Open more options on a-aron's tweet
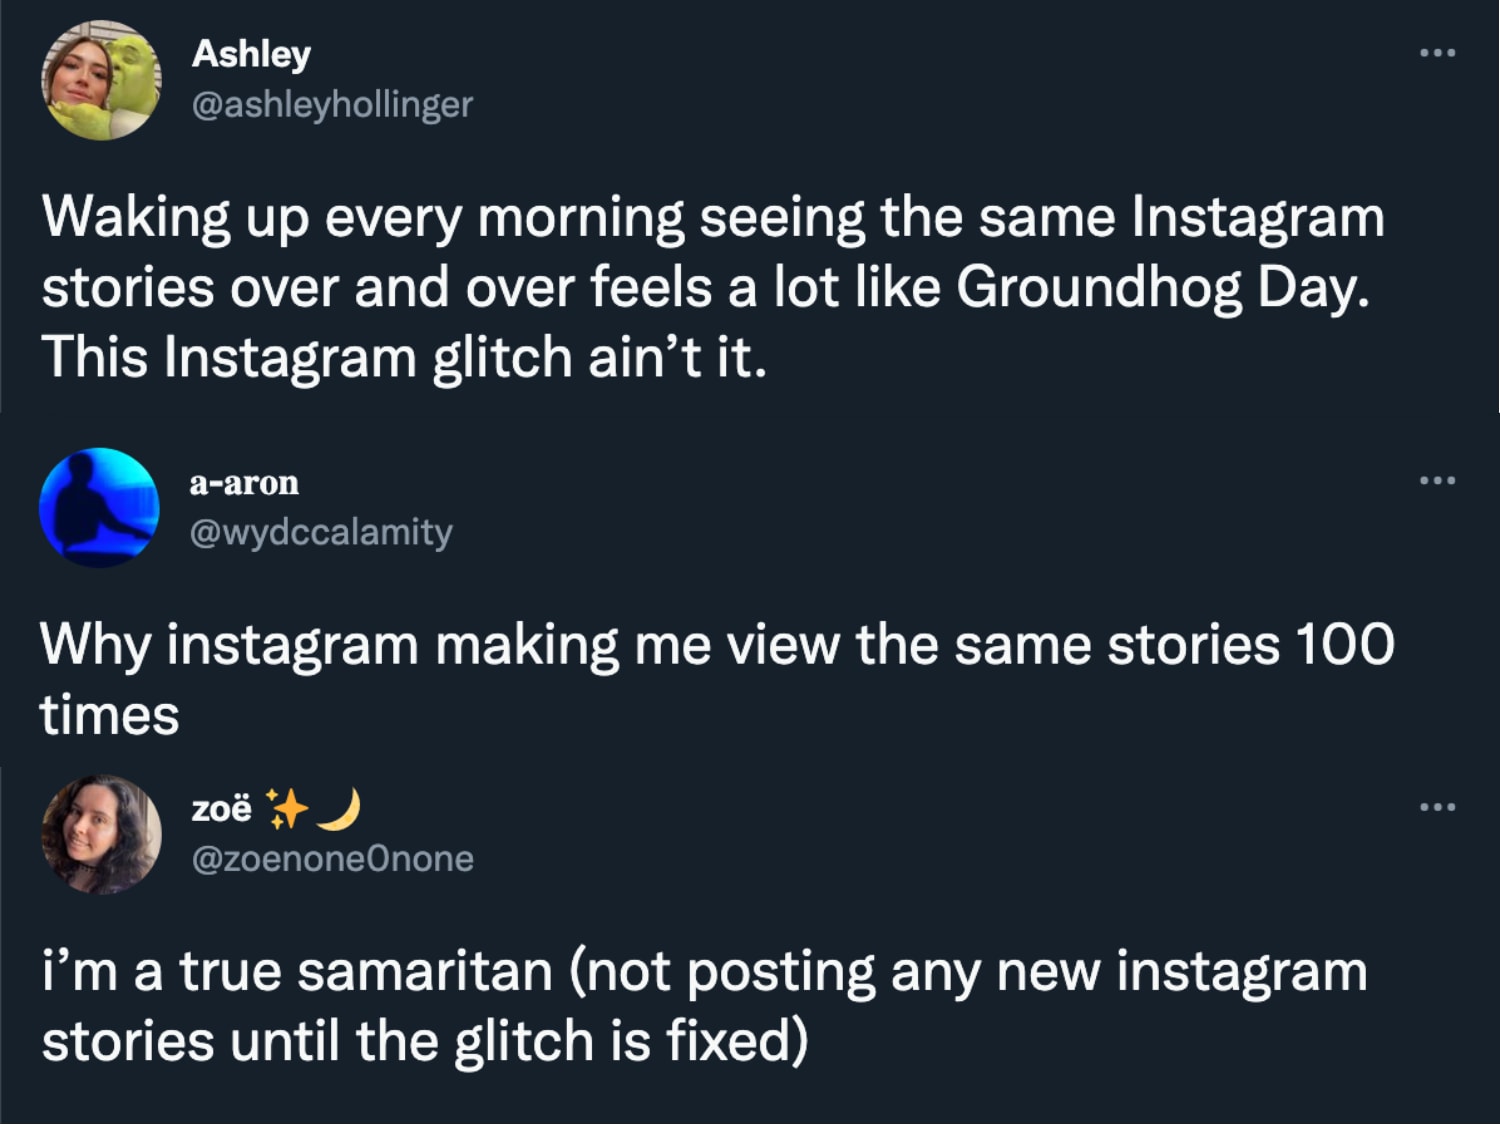 coord(1437,481)
